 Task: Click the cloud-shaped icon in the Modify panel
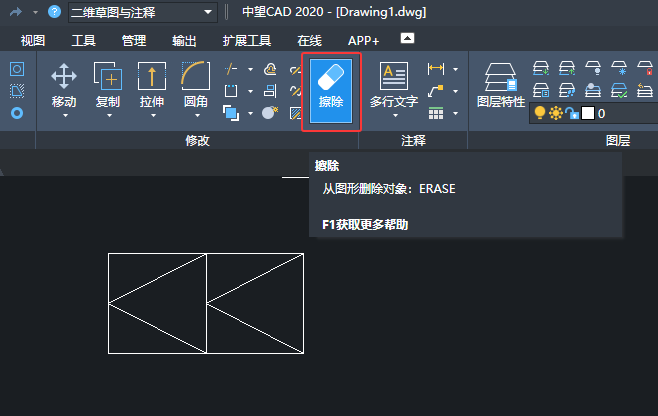click(x=270, y=69)
